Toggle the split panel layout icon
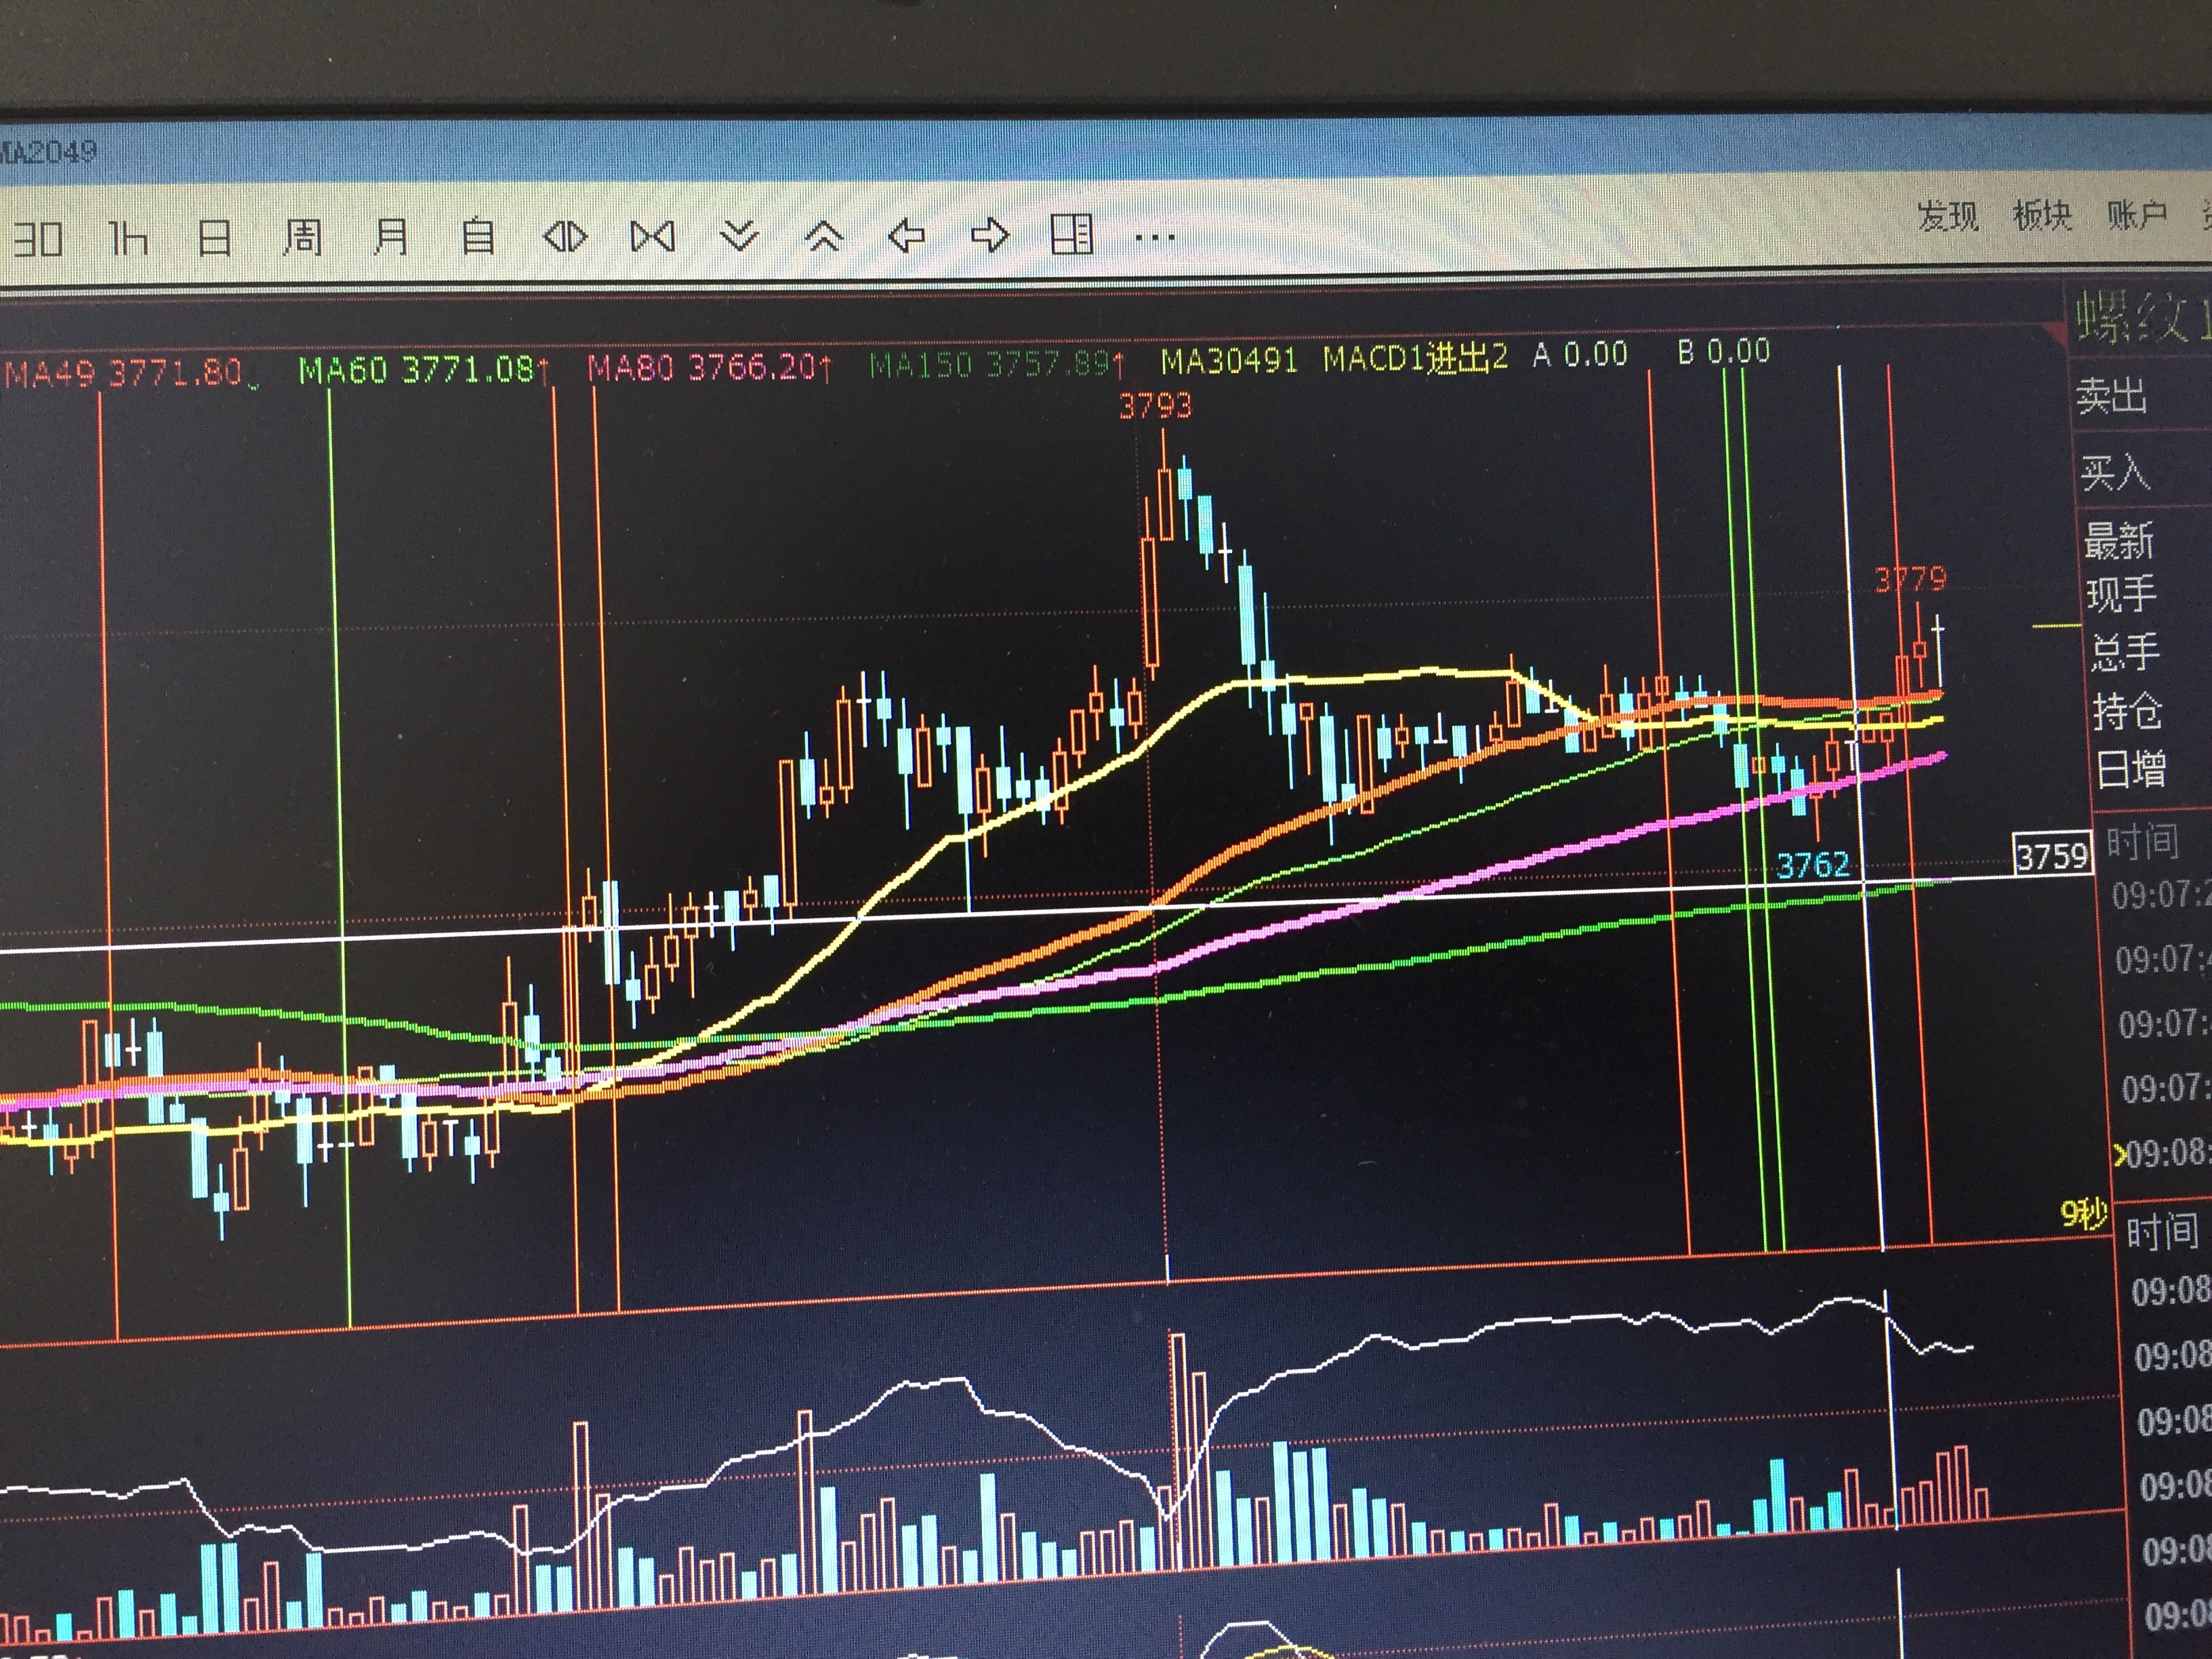The image size is (2212, 1659). [1071, 236]
